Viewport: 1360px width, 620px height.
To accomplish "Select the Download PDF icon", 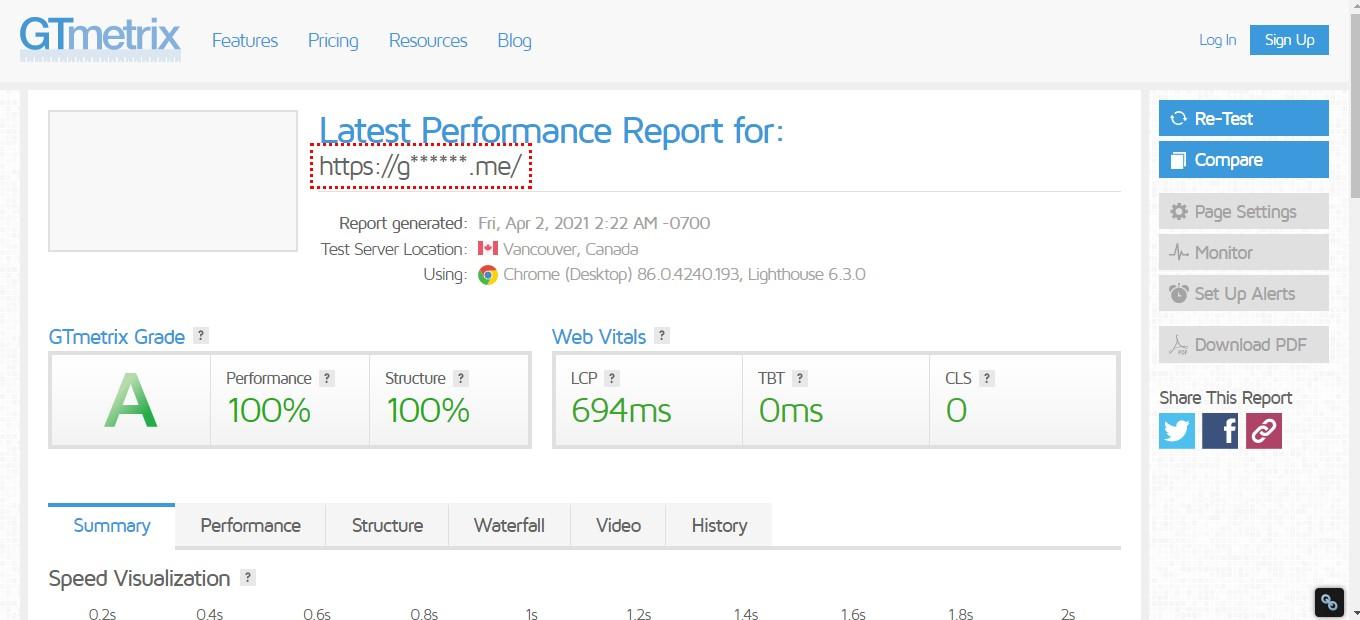I will tap(1181, 344).
